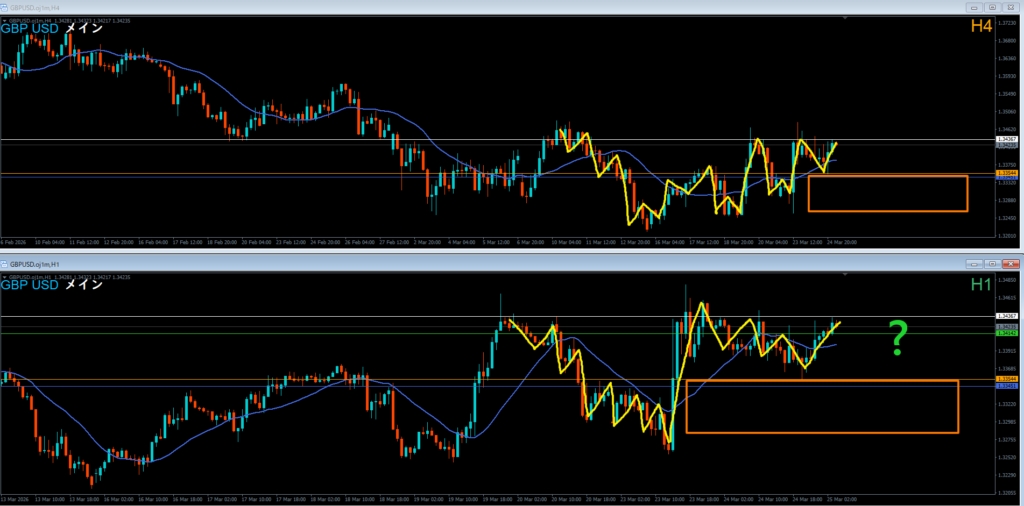Click the 25 Mar 02:00 label on H1 time scale
The width and height of the screenshot is (1024, 506).
coord(842,499)
